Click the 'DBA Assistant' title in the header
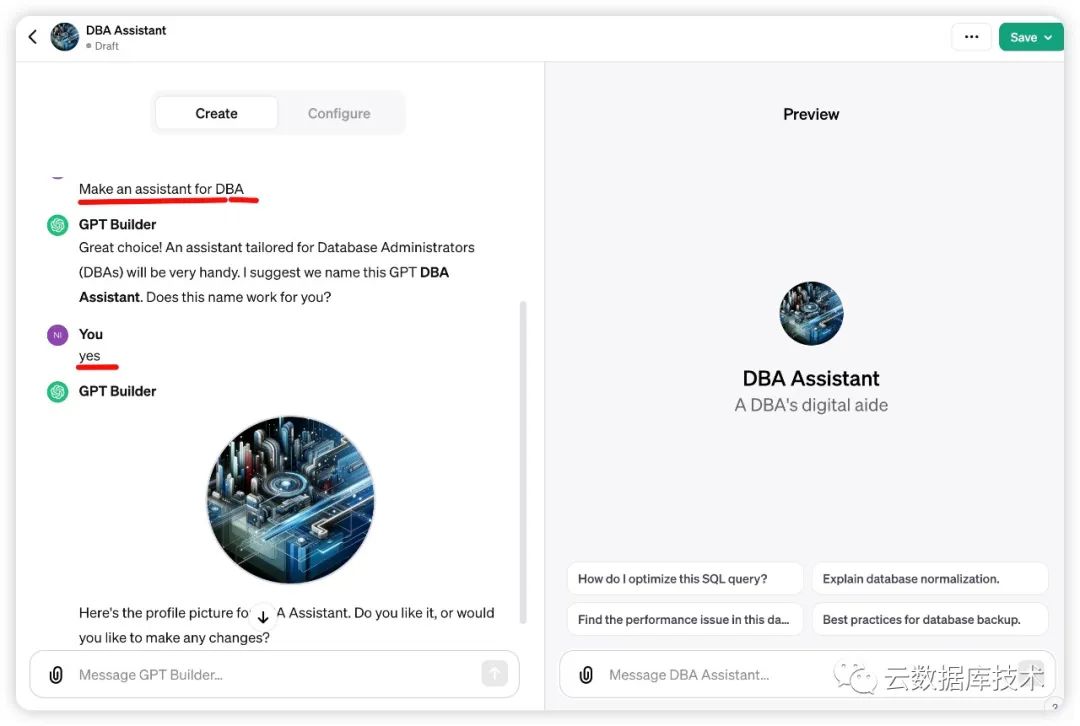1080x726 pixels. pos(126,30)
